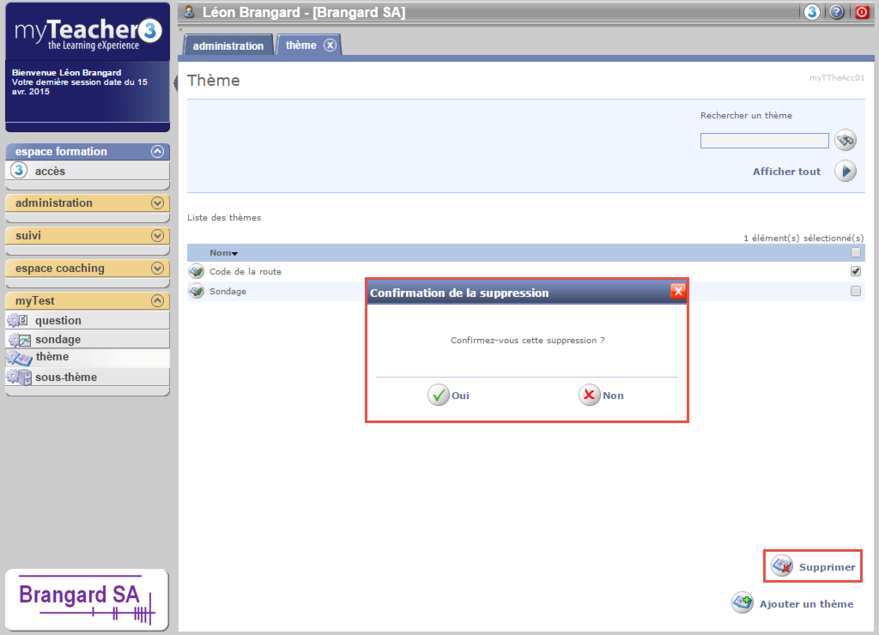This screenshot has height=635, width=879.
Task: Click the Afficher tout arrow icon
Action: tap(845, 171)
